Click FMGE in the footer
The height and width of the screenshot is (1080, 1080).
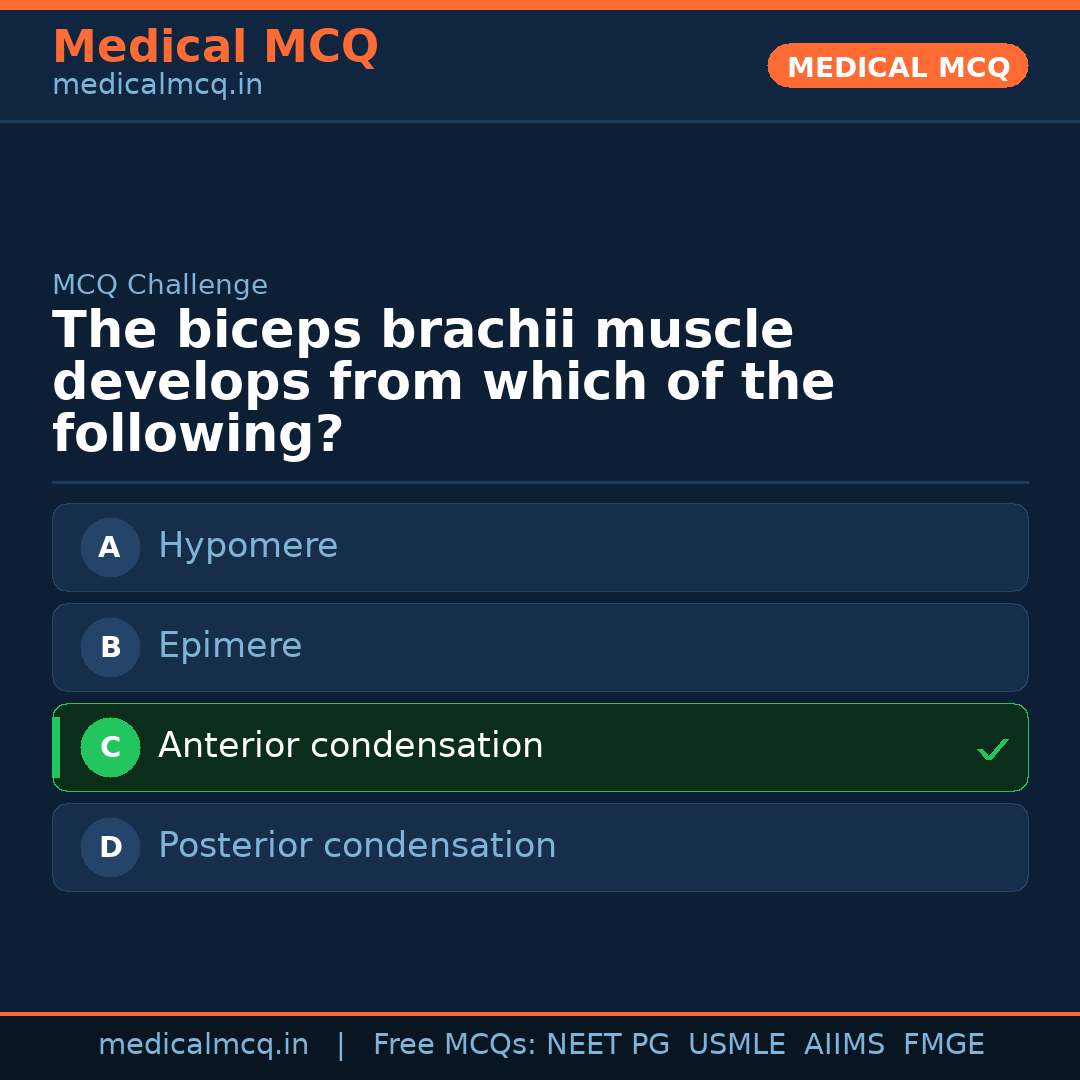point(944,1045)
